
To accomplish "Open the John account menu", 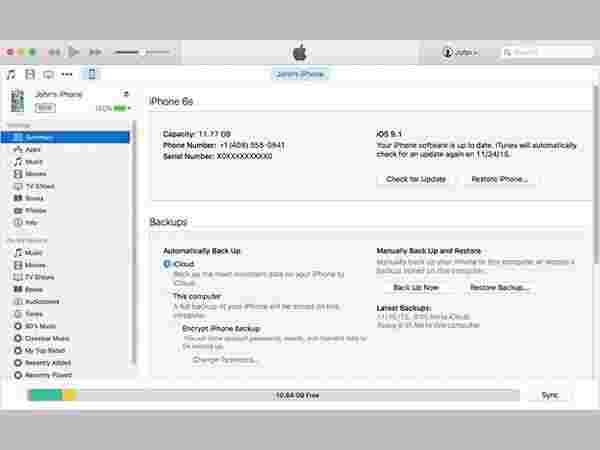I will pos(461,52).
